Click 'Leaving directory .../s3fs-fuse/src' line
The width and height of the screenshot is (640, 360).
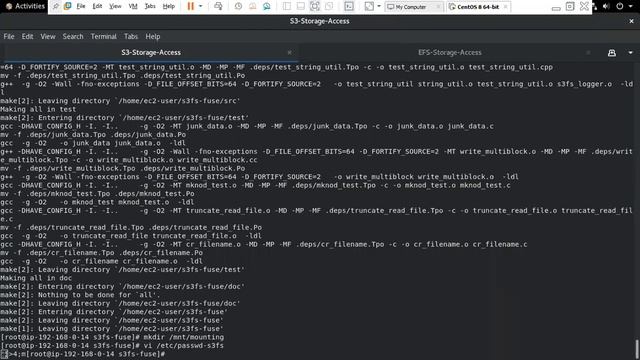tap(120, 101)
